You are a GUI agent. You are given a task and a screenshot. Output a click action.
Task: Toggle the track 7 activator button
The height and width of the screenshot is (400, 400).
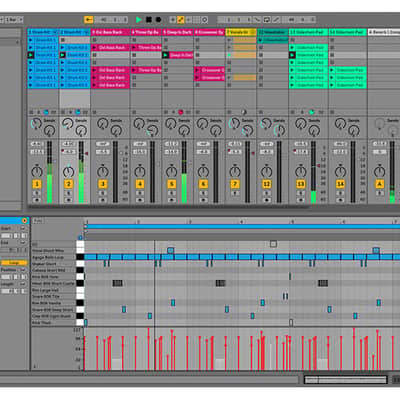pyautogui.click(x=235, y=184)
